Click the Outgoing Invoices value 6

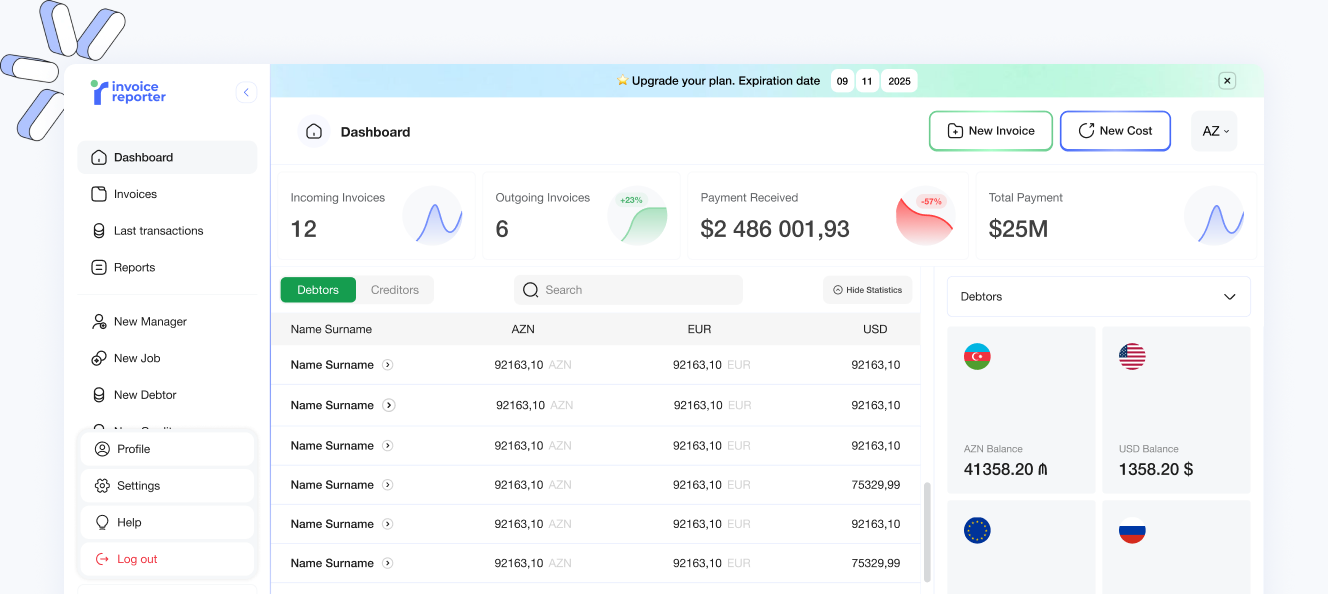coord(502,229)
